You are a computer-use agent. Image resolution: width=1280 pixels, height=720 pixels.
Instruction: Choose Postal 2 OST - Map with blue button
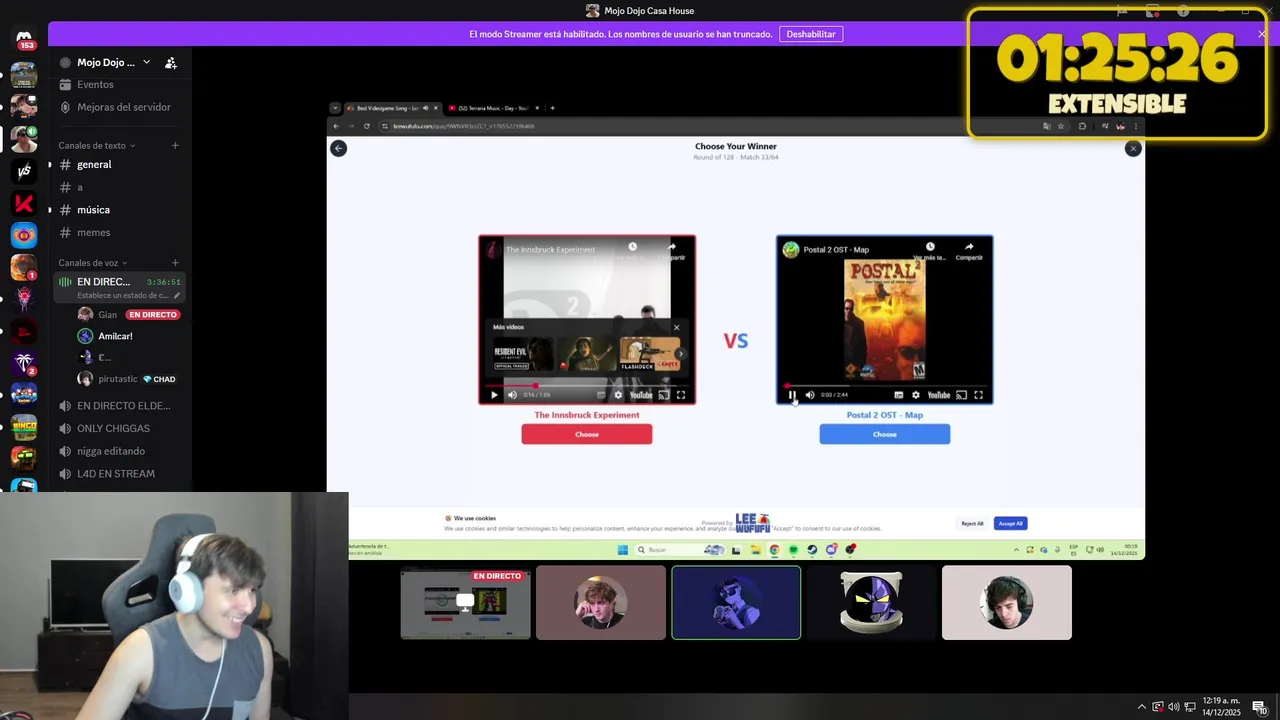885,434
